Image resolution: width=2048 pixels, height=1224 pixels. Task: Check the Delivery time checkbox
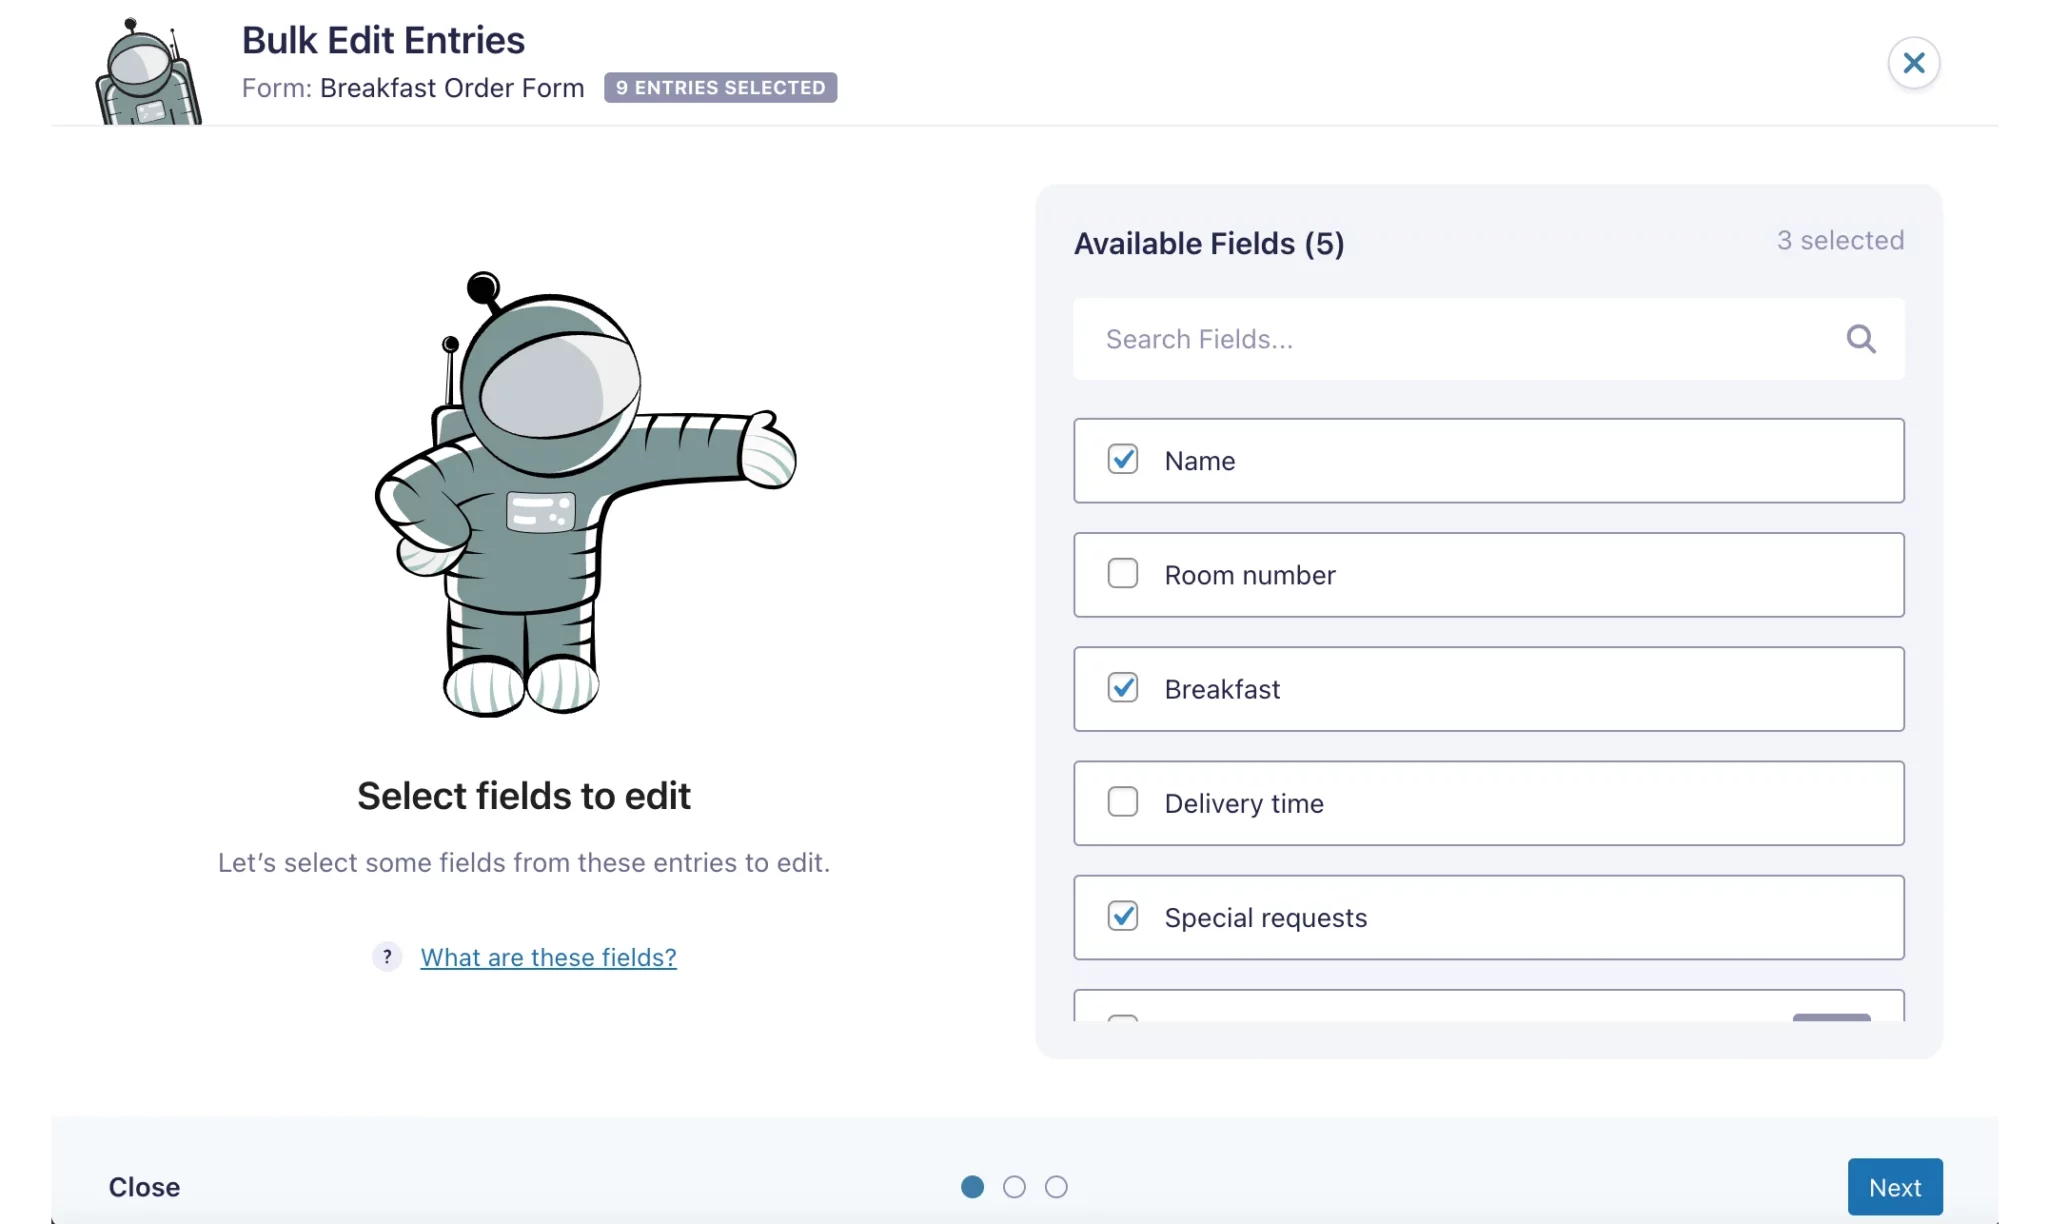coord(1122,801)
